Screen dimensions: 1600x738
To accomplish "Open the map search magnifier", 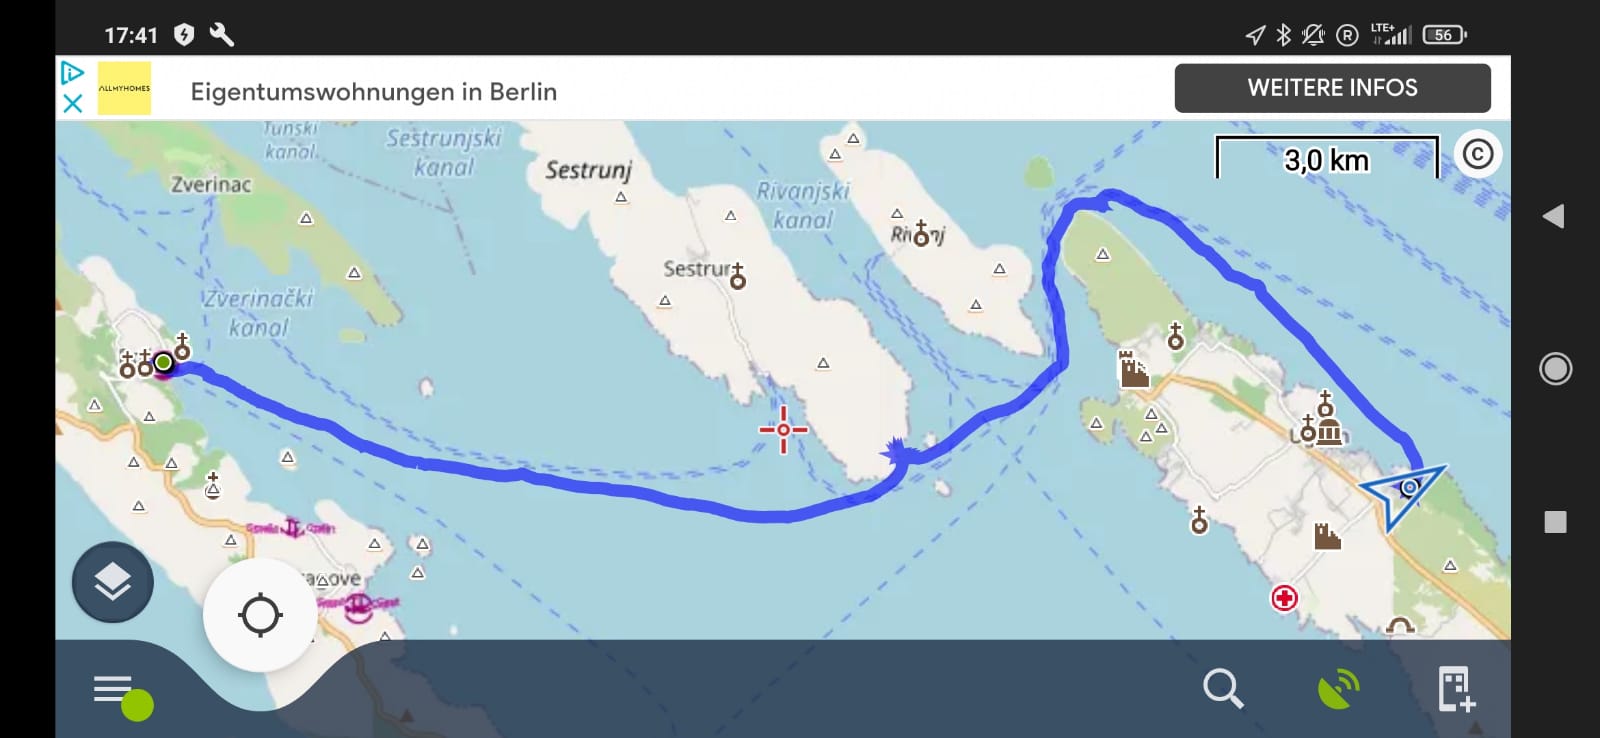I will coord(1222,688).
